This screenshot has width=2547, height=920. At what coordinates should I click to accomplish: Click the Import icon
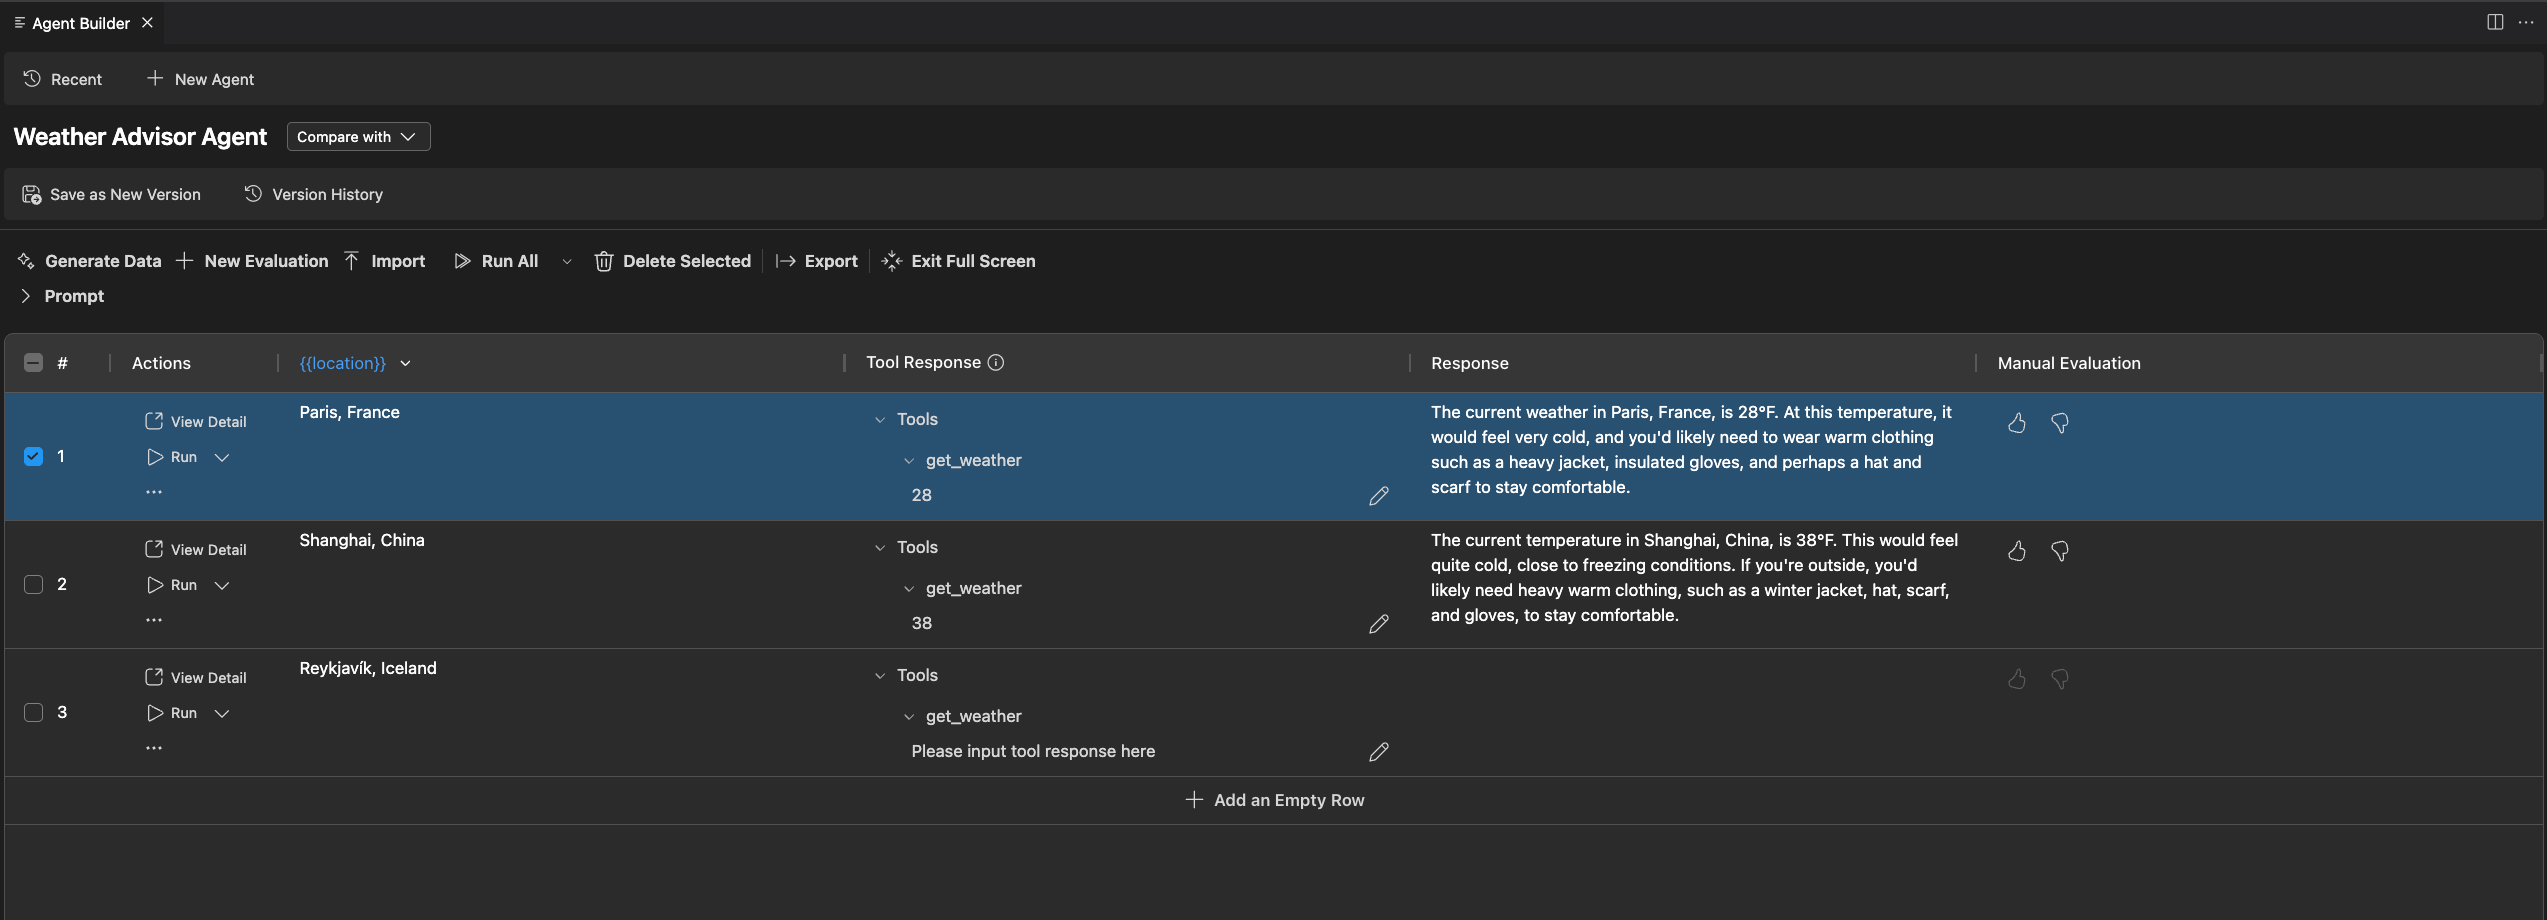[x=351, y=261]
